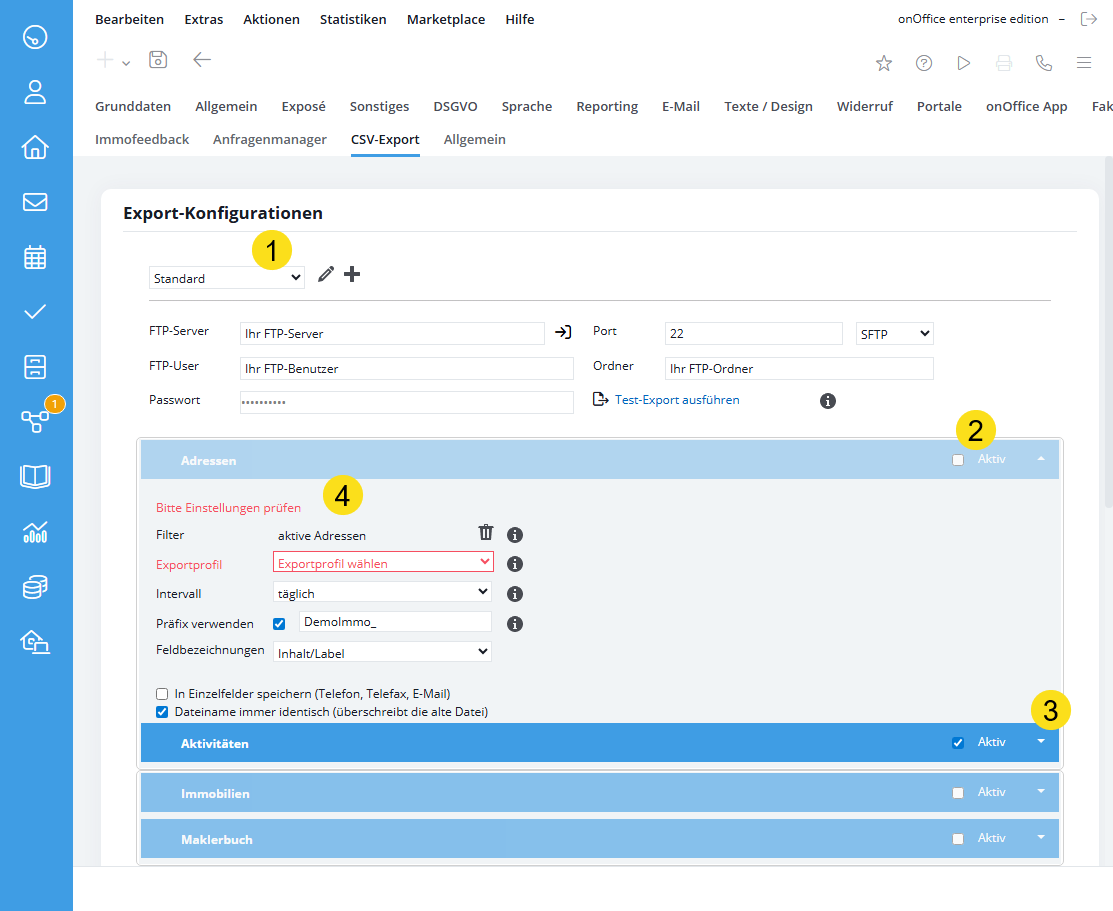Open the SFTP protocol dropdown

[x=895, y=334]
